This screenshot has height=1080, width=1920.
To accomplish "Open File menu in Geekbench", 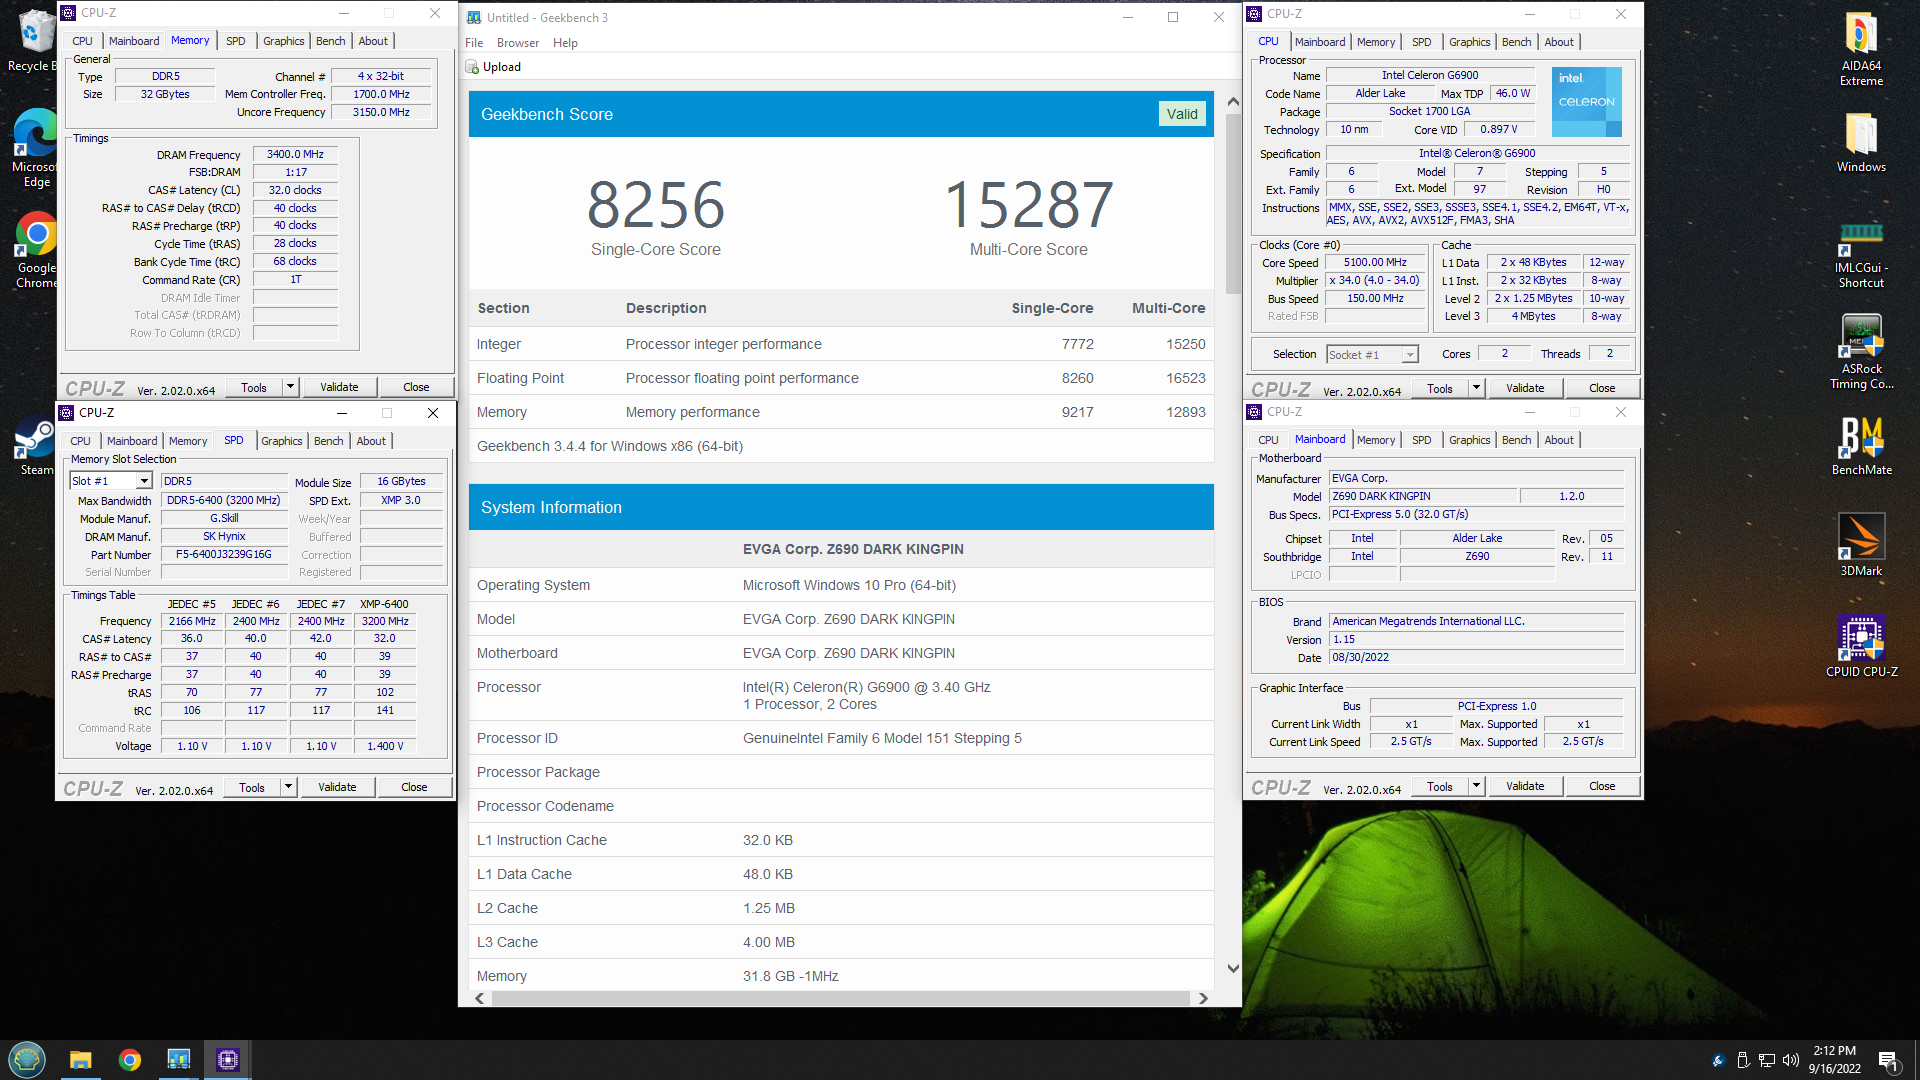I will (474, 43).
